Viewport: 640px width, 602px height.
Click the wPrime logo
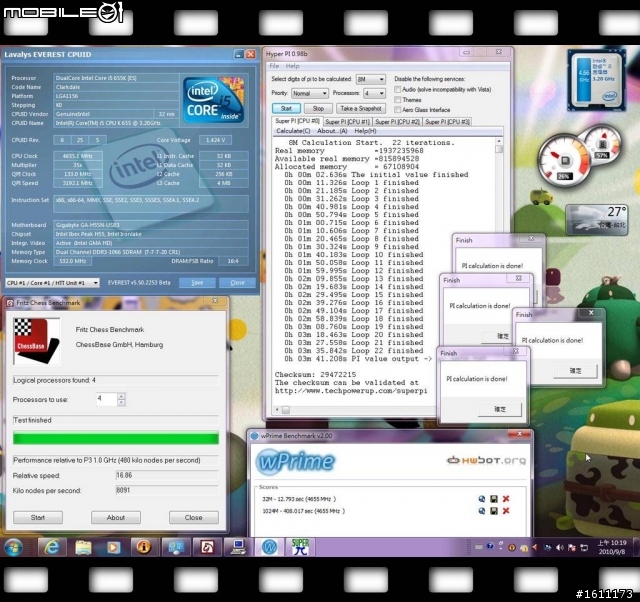tap(295, 461)
